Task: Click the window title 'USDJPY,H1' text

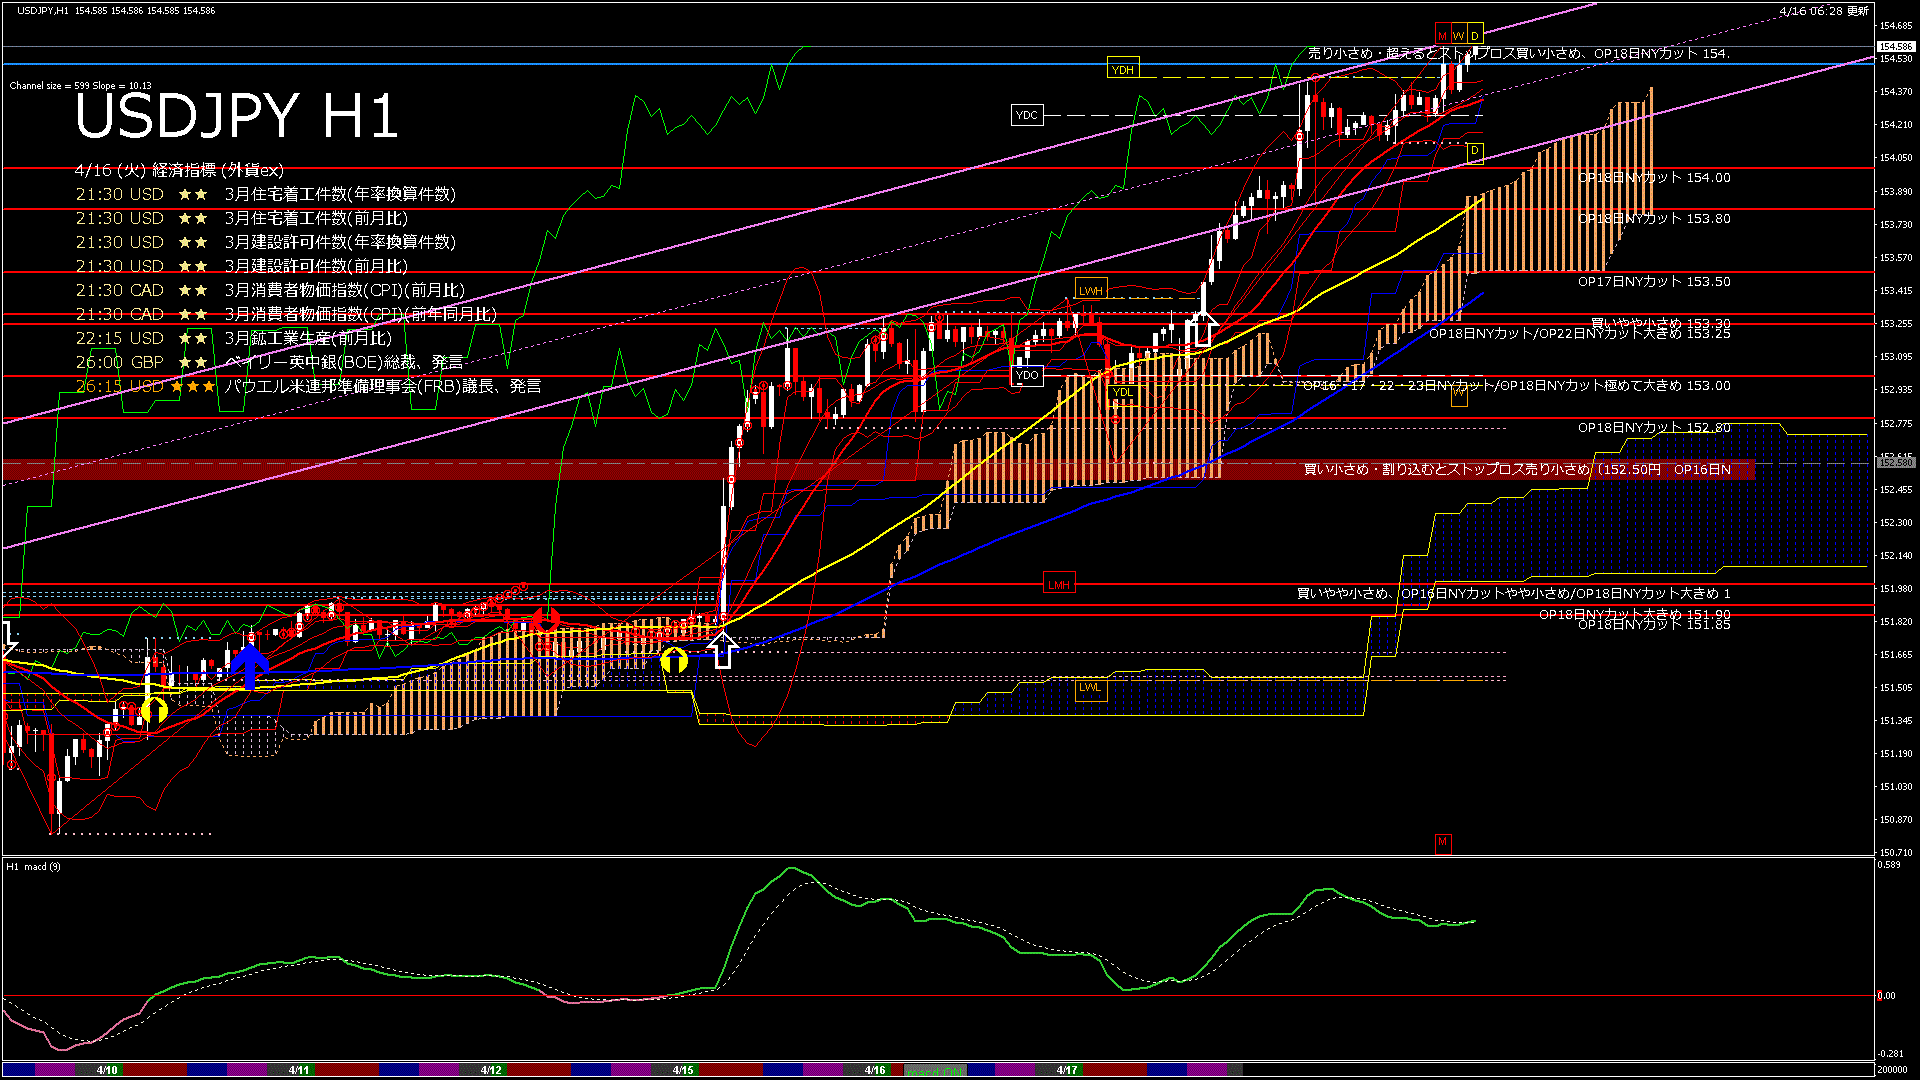Action: click(43, 10)
